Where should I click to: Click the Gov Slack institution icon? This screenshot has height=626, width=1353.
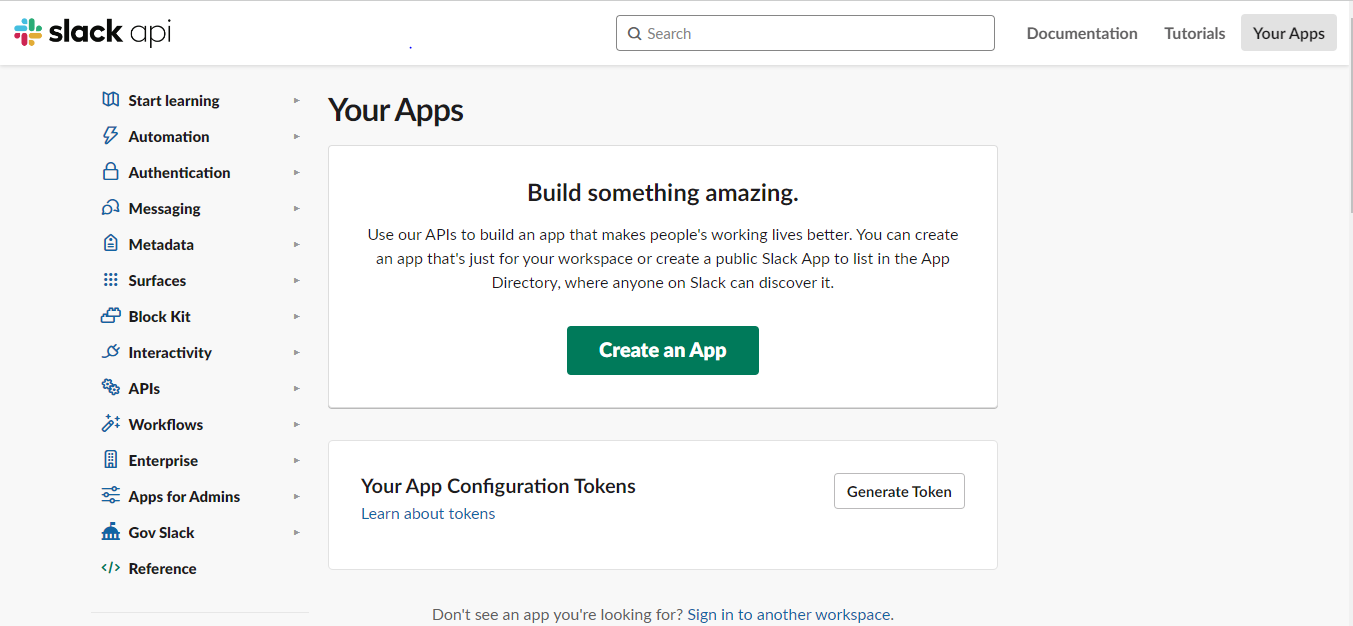pos(111,532)
